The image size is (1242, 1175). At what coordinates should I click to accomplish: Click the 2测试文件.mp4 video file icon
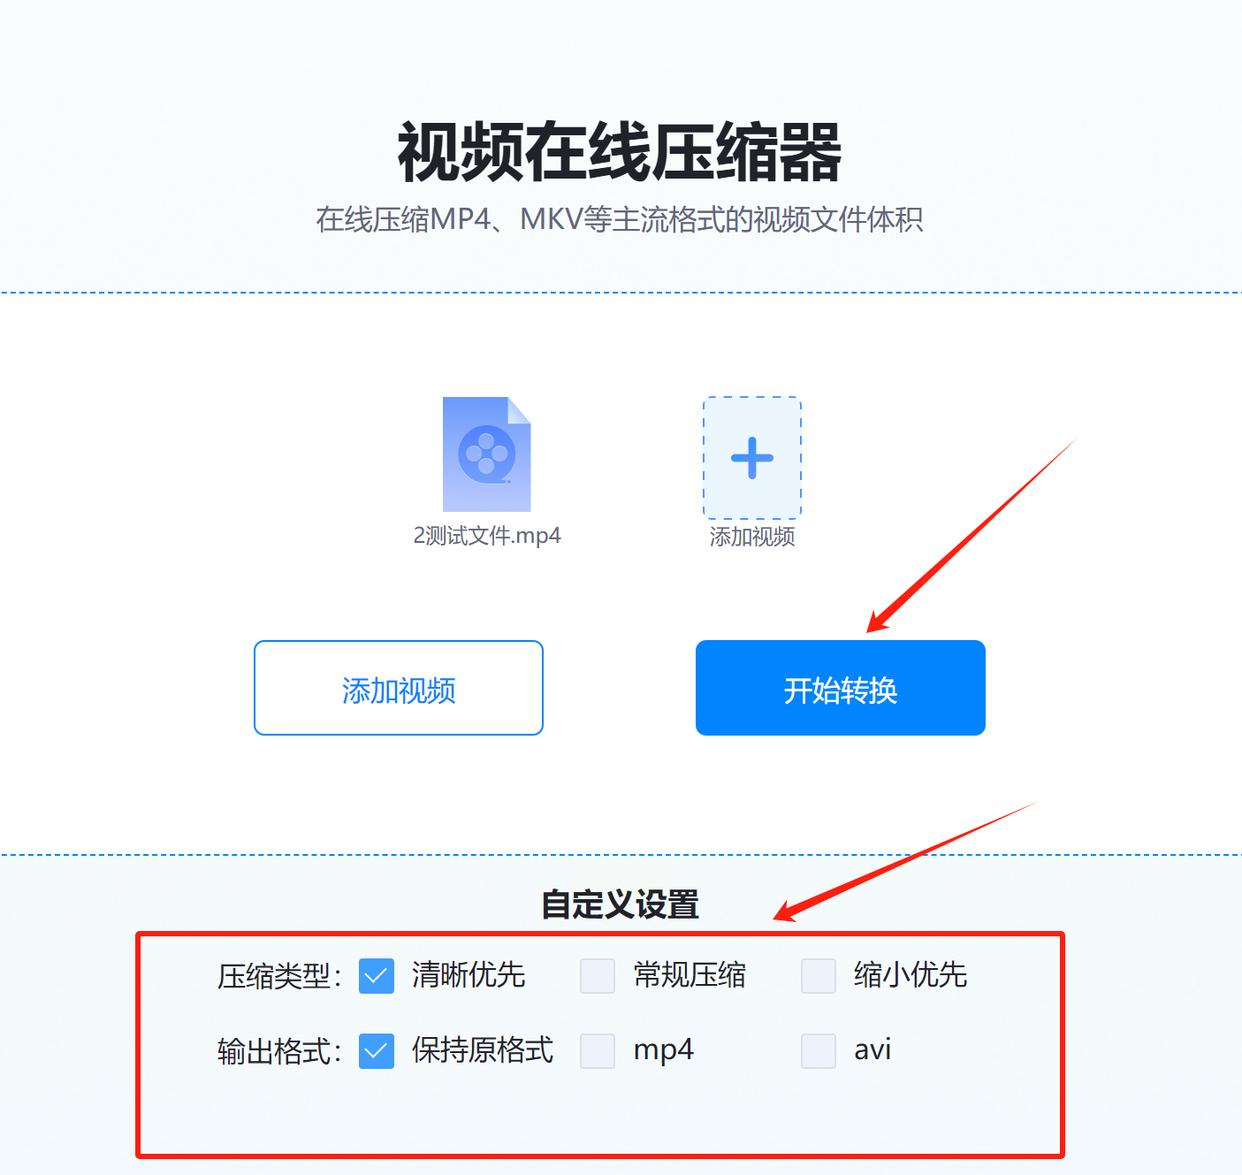pyautogui.click(x=487, y=454)
